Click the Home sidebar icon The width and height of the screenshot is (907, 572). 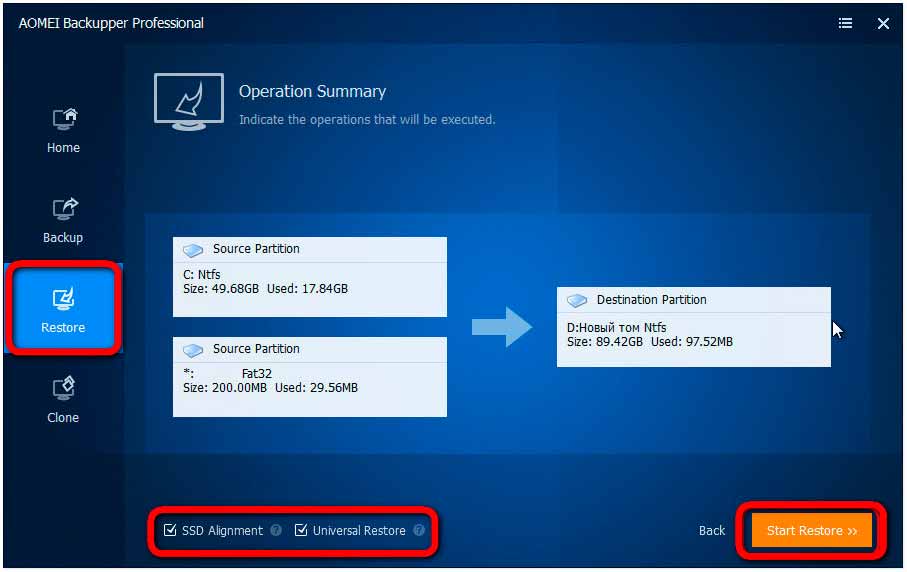click(x=63, y=120)
